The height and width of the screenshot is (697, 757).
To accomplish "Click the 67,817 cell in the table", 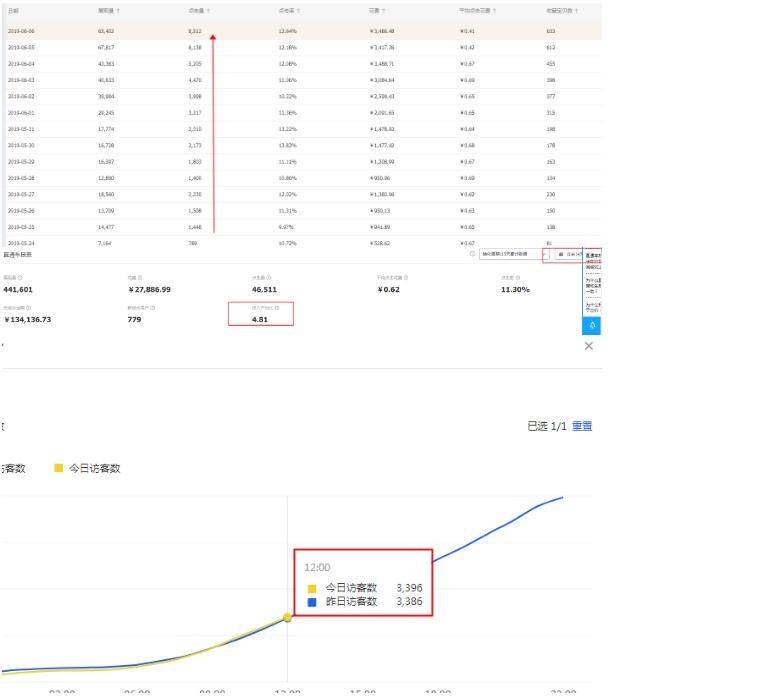I will (x=106, y=47).
